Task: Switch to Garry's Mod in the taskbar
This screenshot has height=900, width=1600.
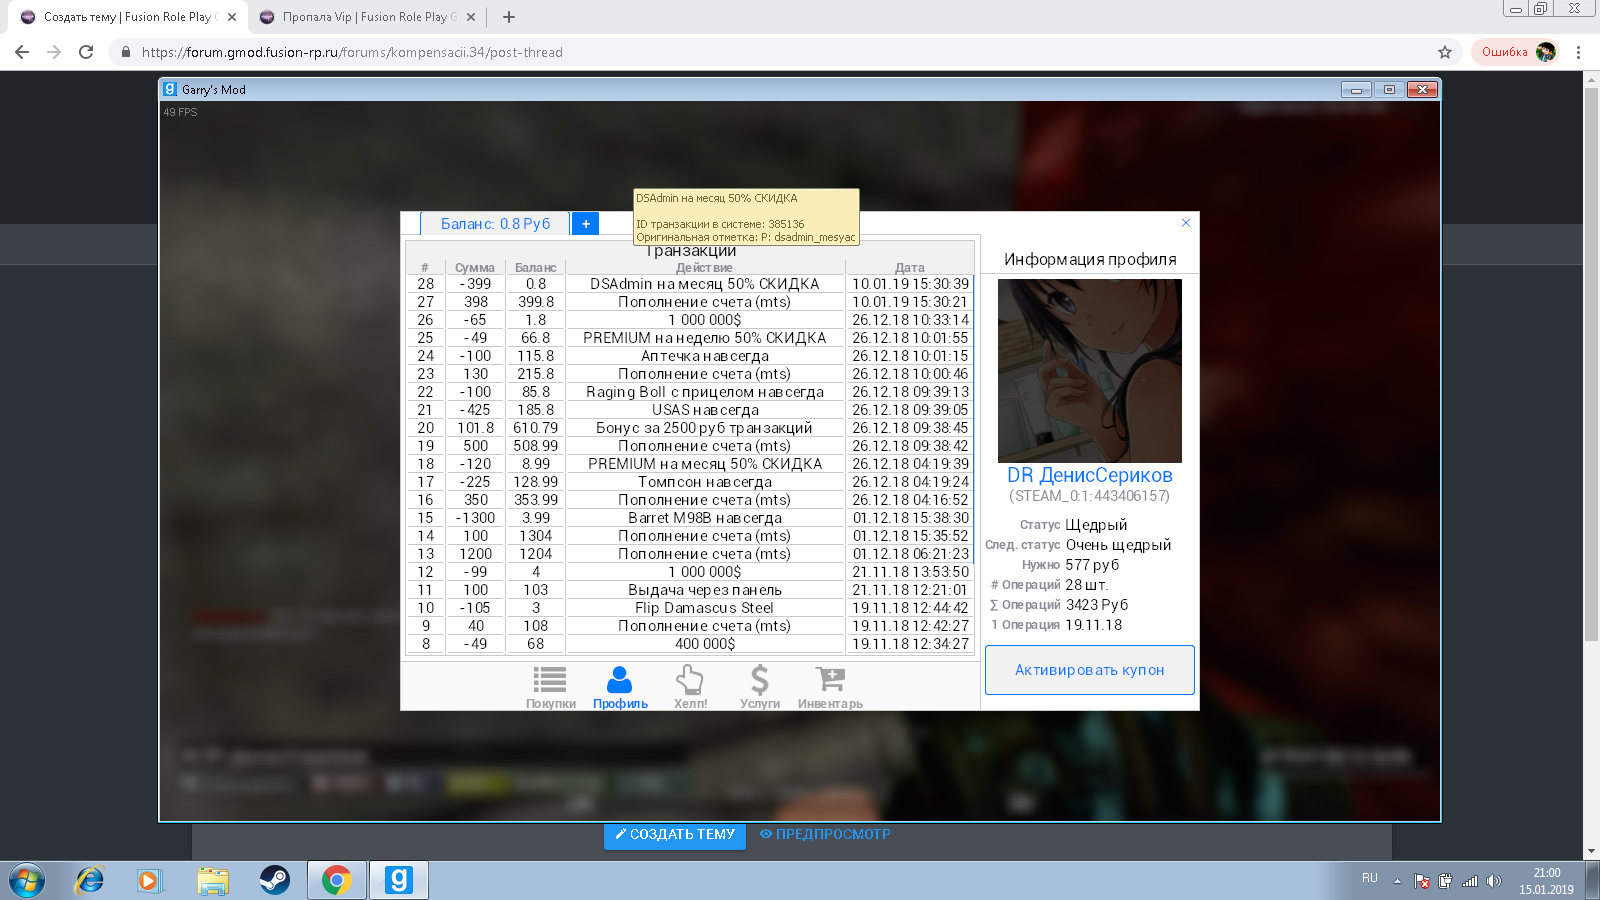Action: 399,881
